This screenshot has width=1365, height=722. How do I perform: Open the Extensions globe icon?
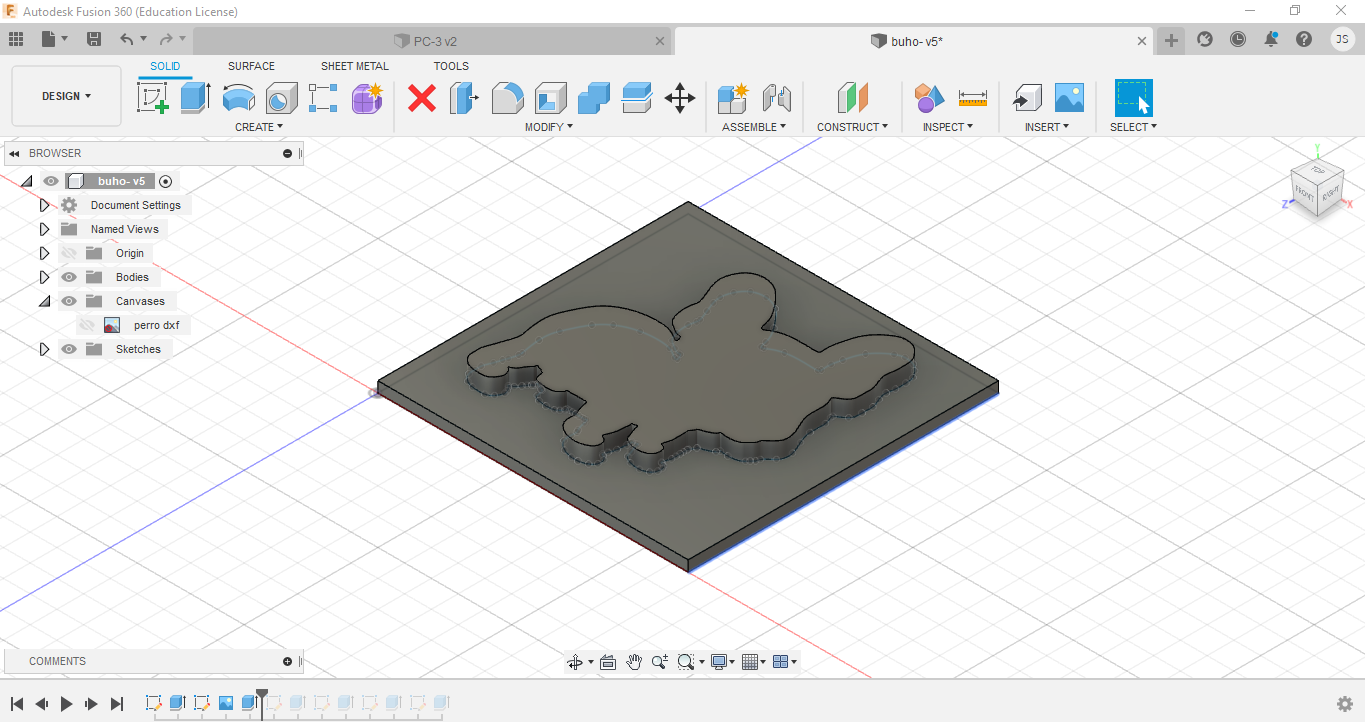[x=1205, y=39]
